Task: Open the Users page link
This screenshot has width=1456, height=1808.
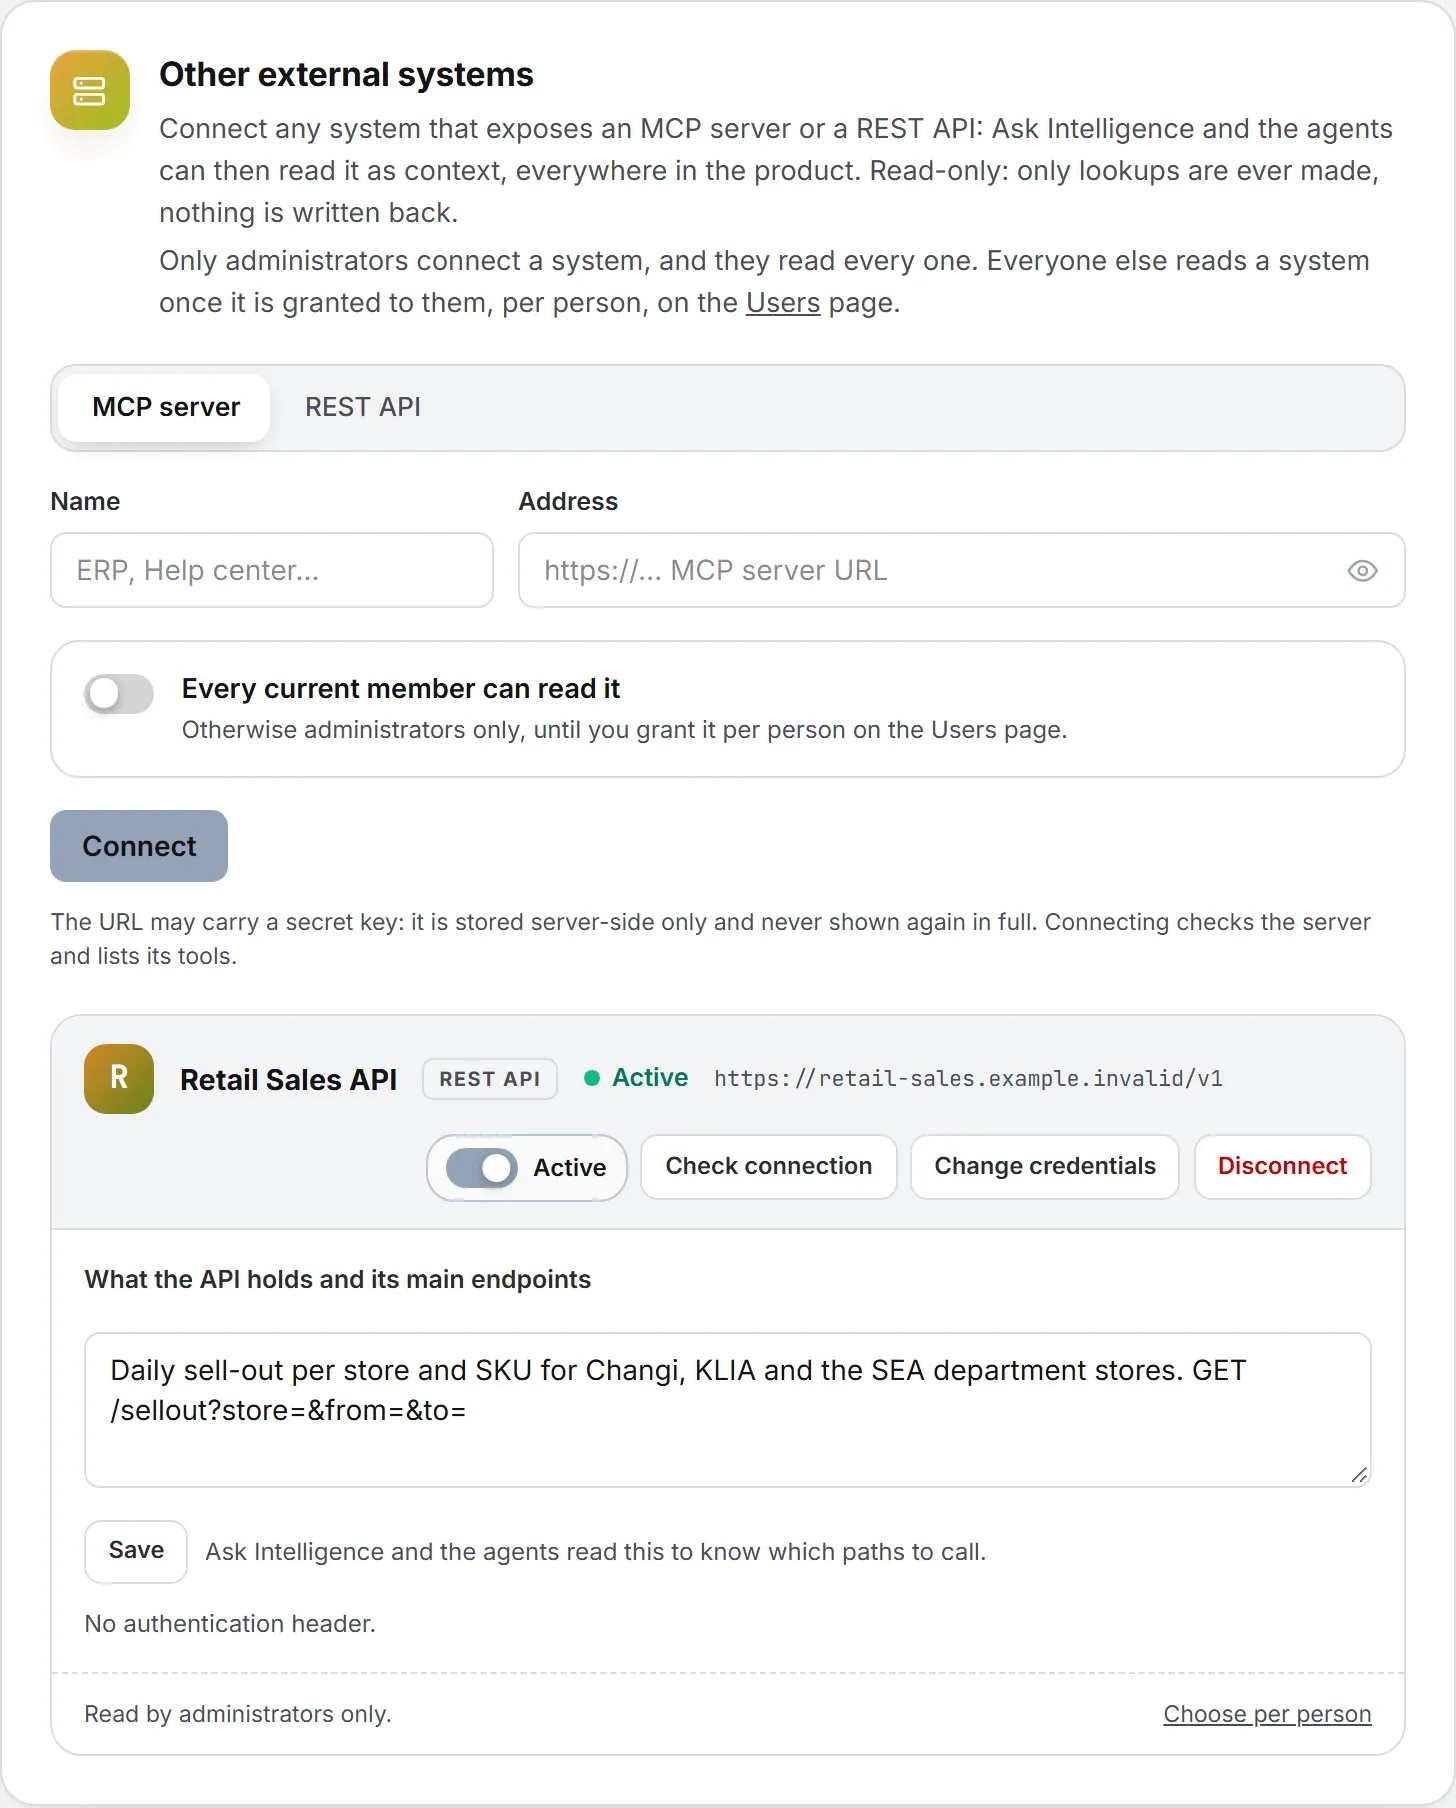Action: click(x=783, y=303)
